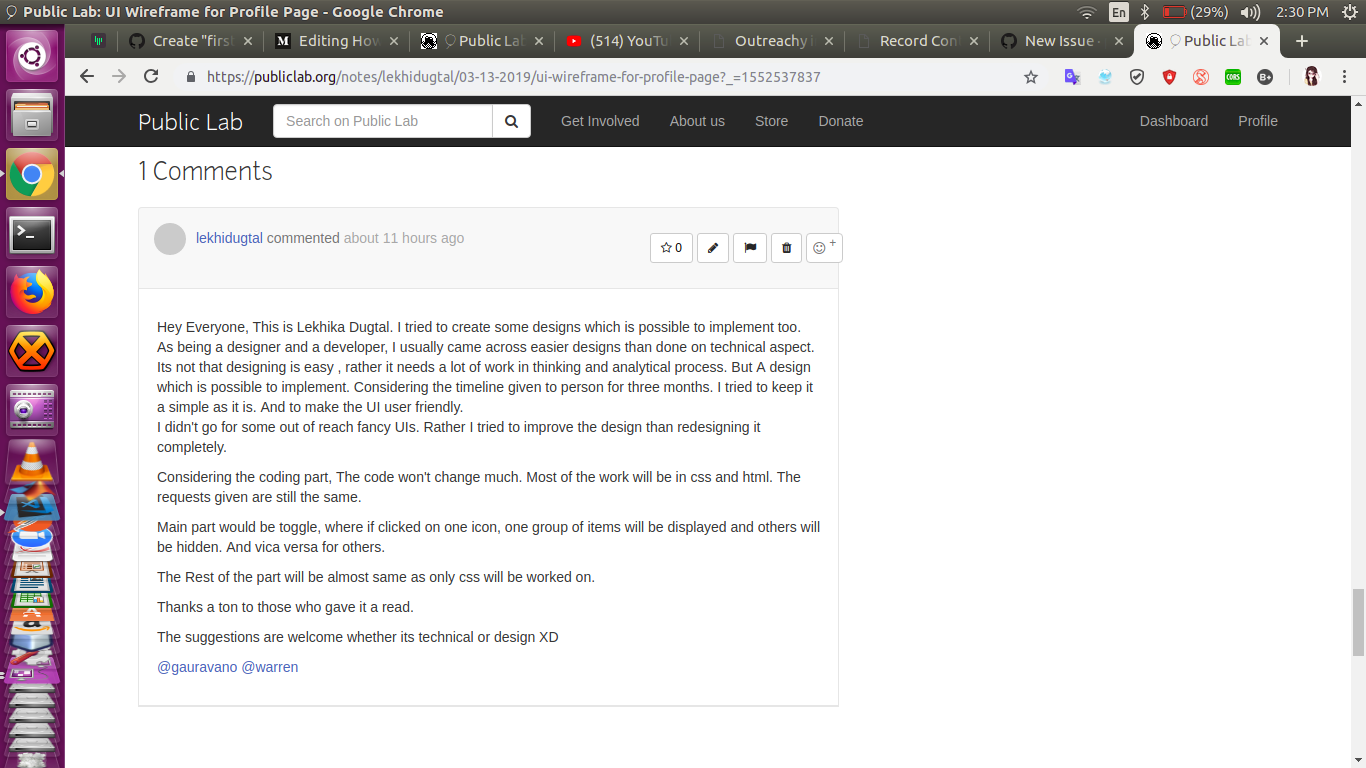Delete the comment with trash icon
This screenshot has width=1366, height=768.
(x=786, y=248)
